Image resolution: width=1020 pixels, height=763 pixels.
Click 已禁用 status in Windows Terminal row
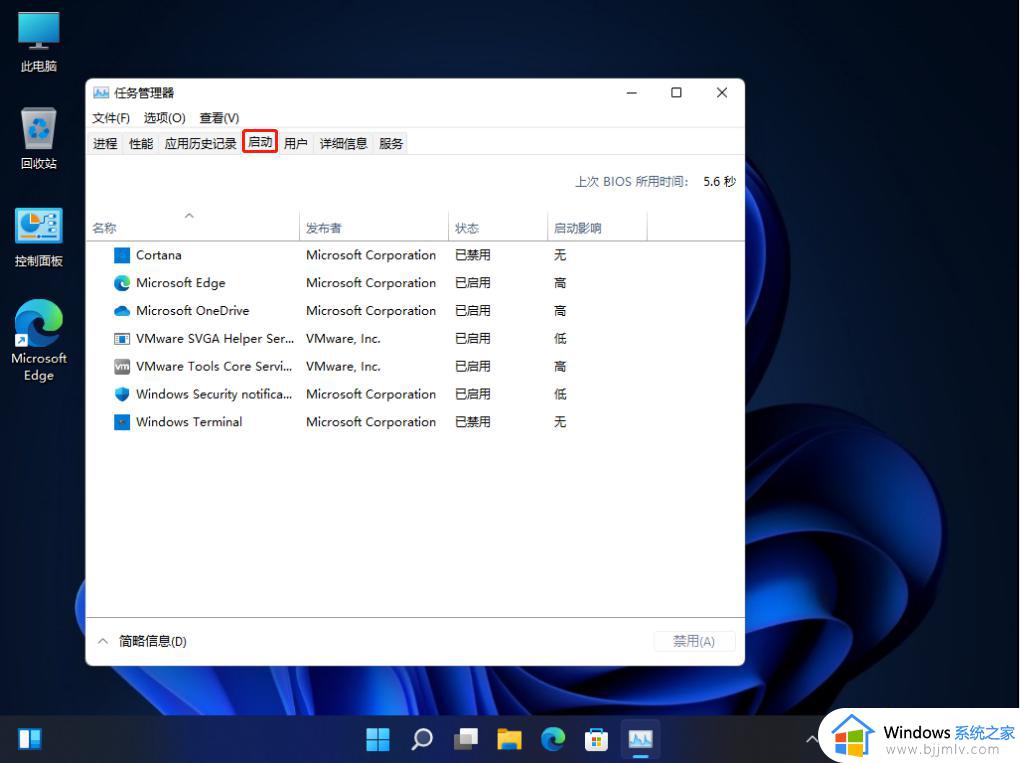coord(473,422)
